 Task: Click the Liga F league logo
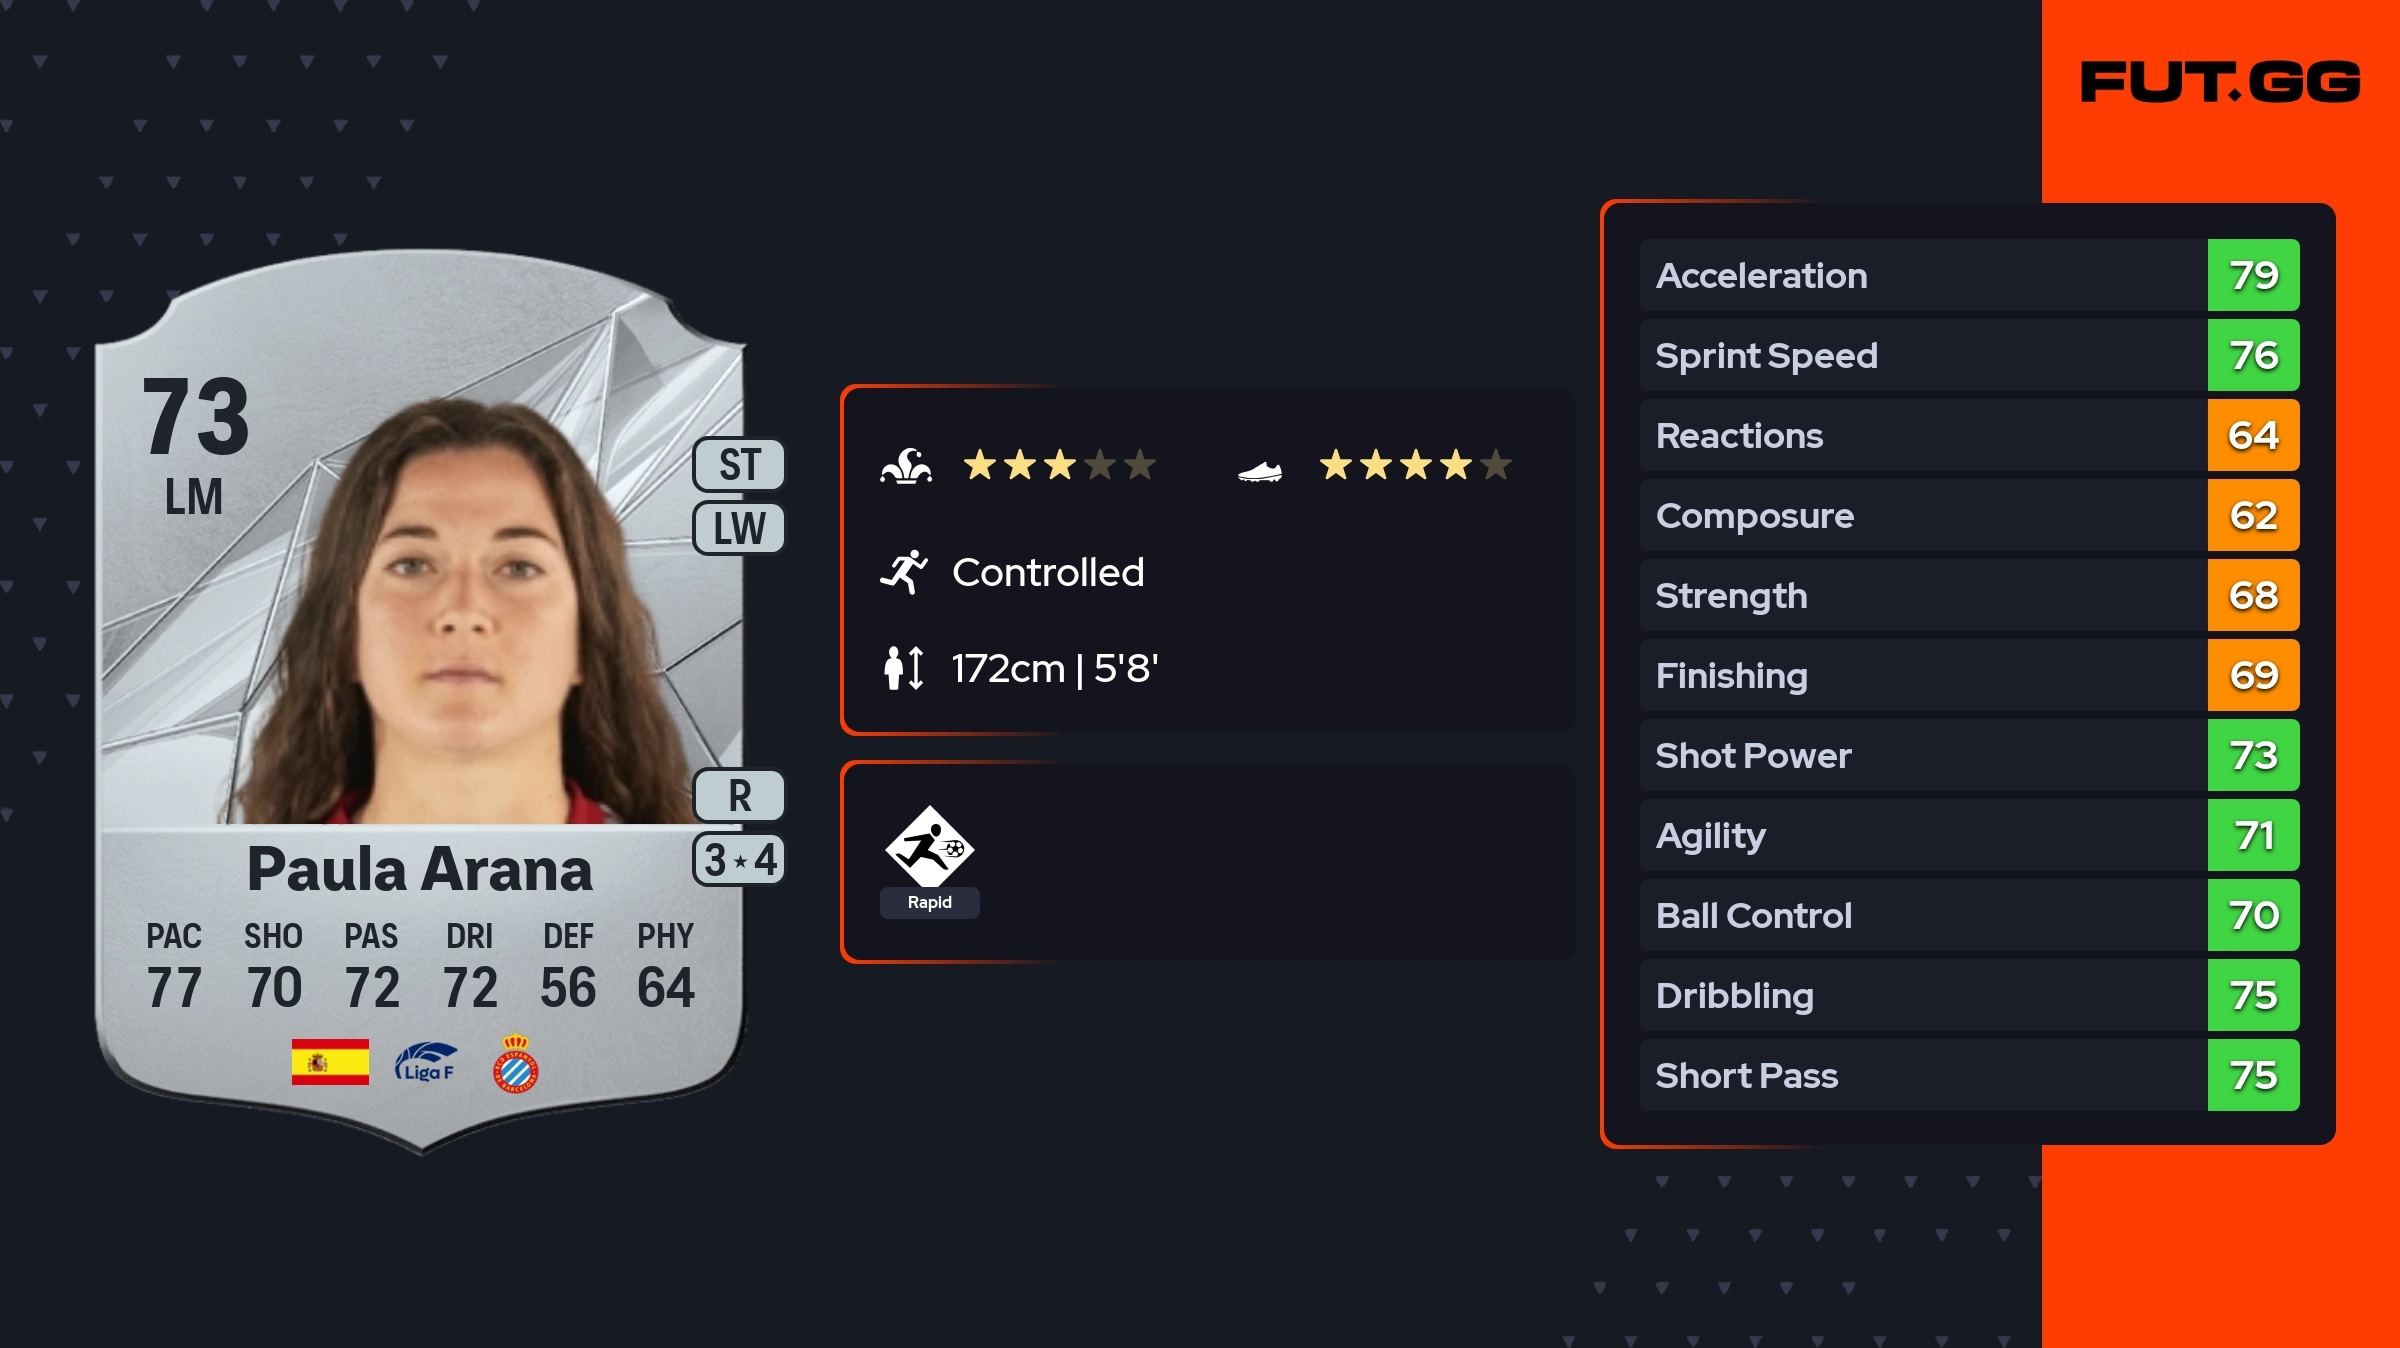pyautogui.click(x=426, y=1062)
